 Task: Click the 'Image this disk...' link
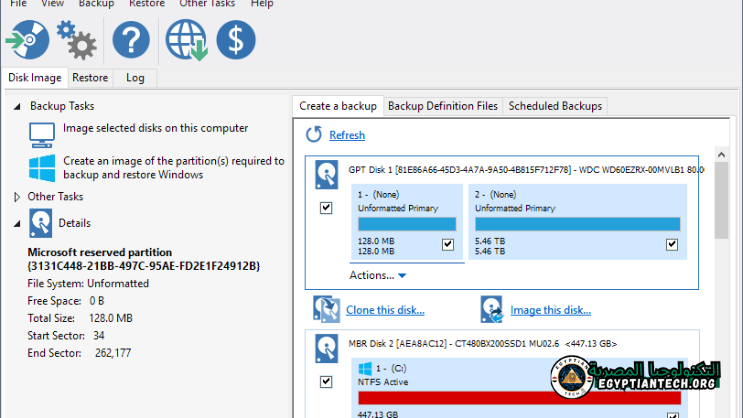[550, 310]
